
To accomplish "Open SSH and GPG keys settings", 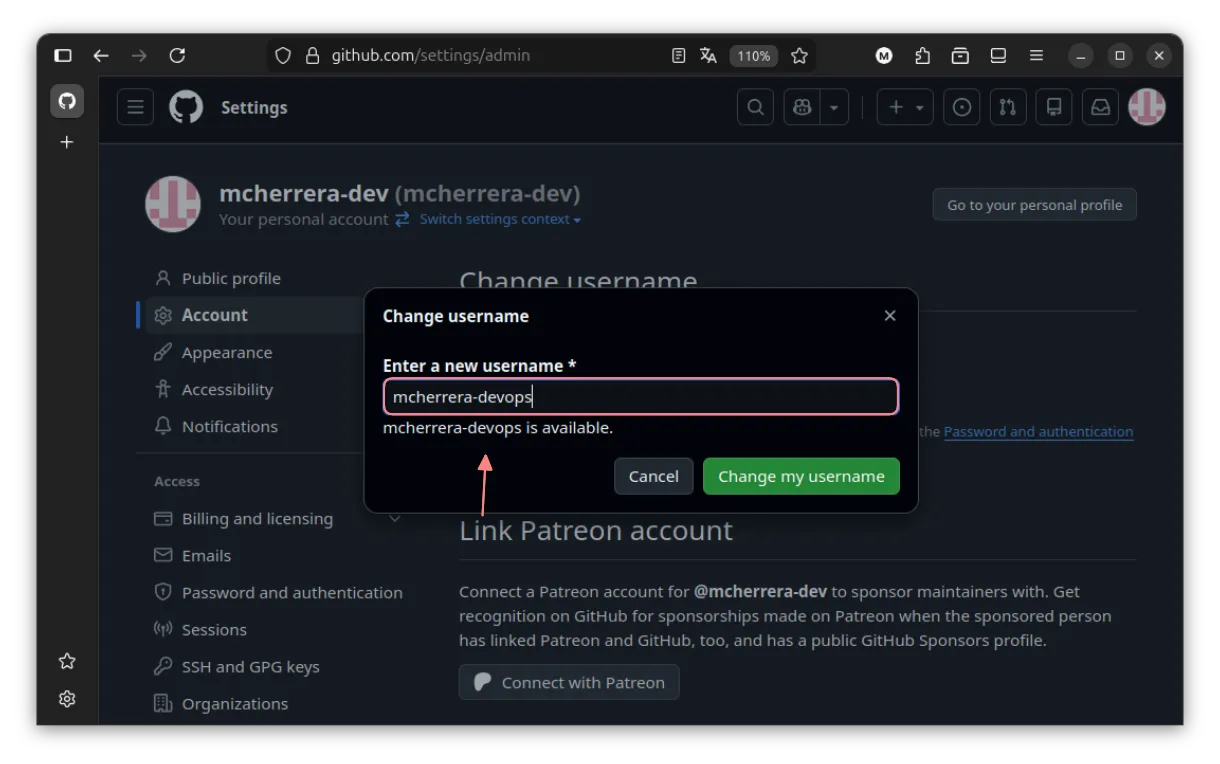I will [x=250, y=666].
